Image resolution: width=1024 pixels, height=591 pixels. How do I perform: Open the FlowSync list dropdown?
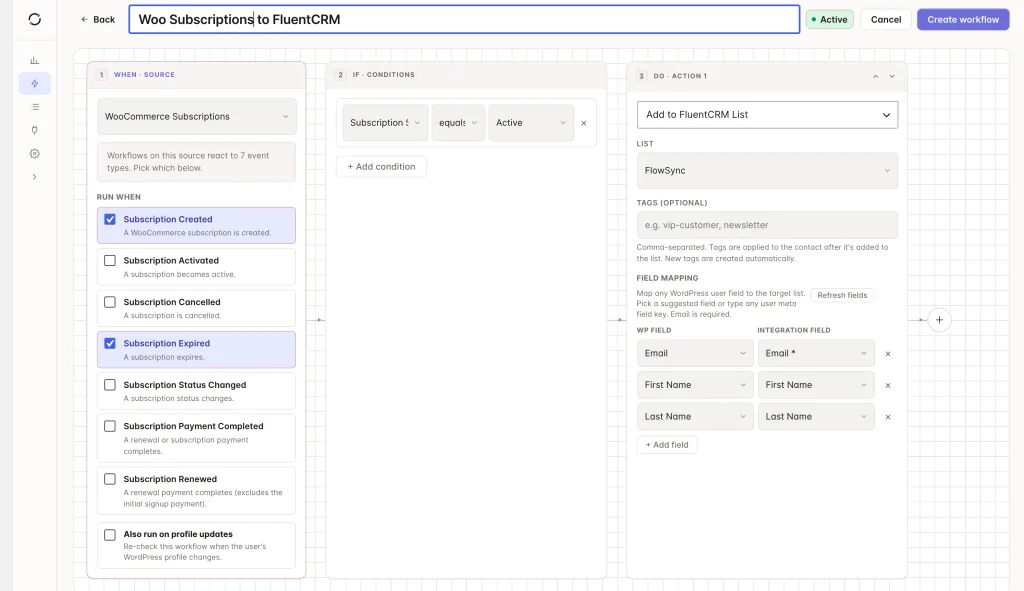click(x=767, y=170)
